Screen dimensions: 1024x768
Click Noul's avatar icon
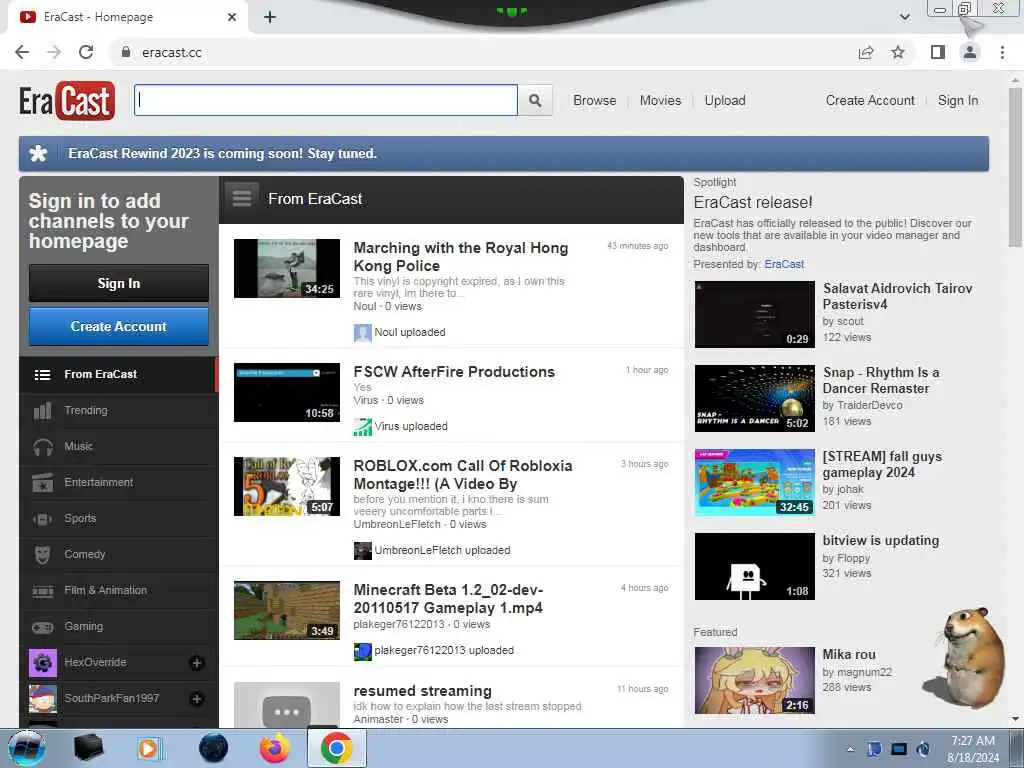tap(362, 332)
